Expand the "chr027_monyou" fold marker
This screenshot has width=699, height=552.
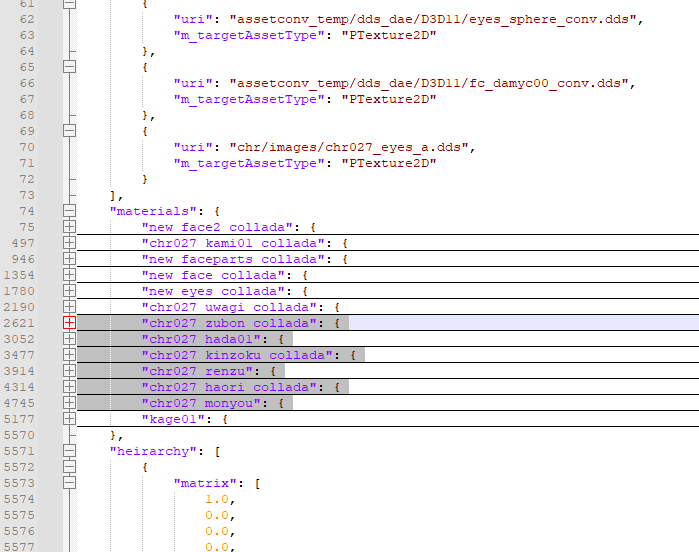click(69, 403)
